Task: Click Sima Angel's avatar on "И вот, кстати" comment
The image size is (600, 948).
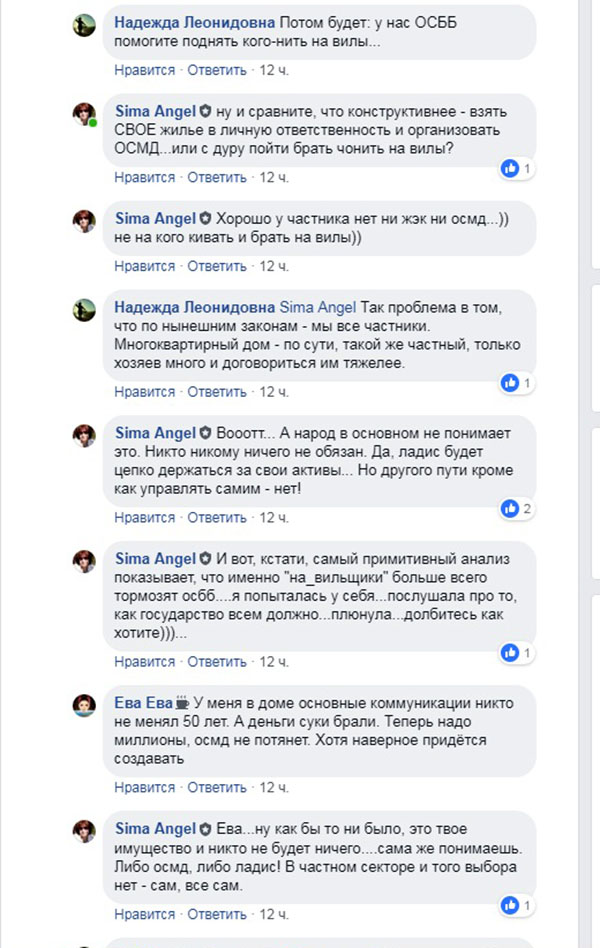Action: (x=84, y=561)
